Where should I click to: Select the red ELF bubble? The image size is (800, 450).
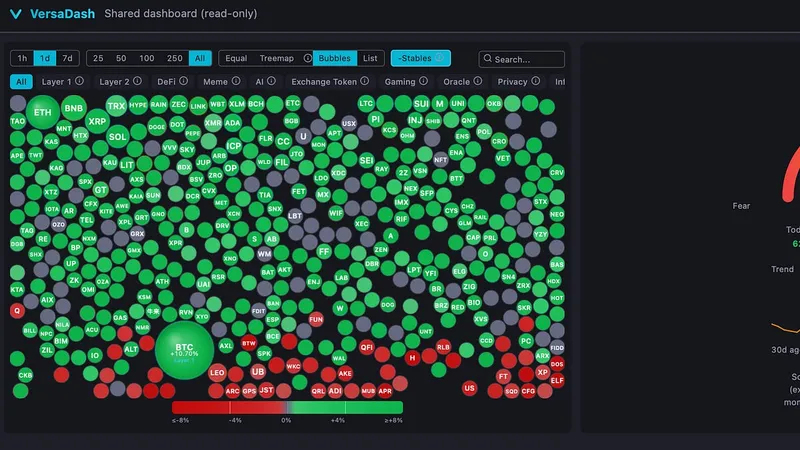557,381
